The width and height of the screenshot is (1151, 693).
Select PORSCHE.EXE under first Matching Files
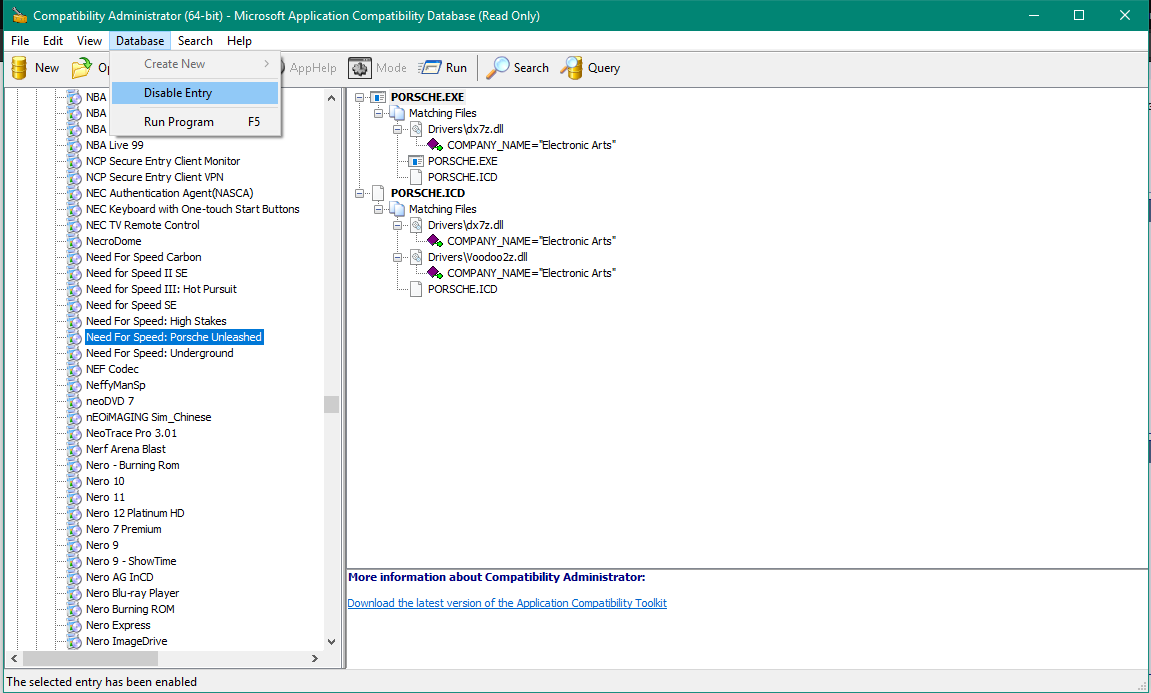coord(462,161)
